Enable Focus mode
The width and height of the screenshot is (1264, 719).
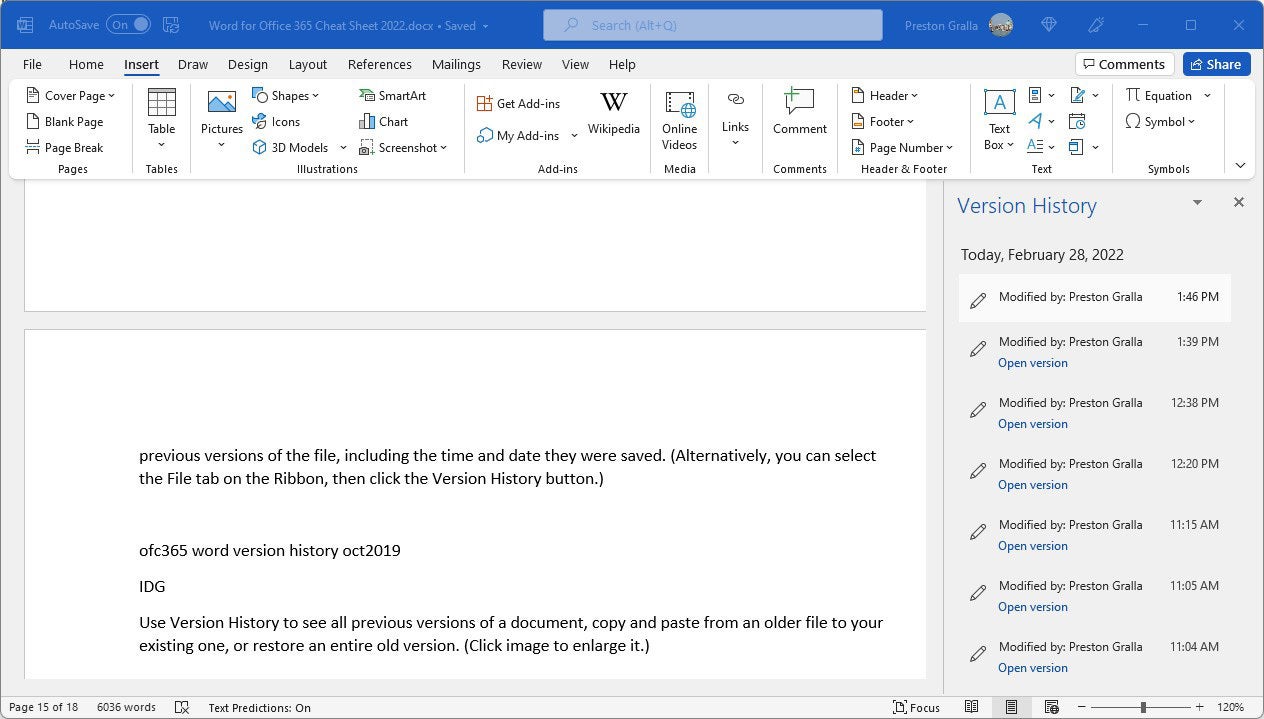pos(916,707)
